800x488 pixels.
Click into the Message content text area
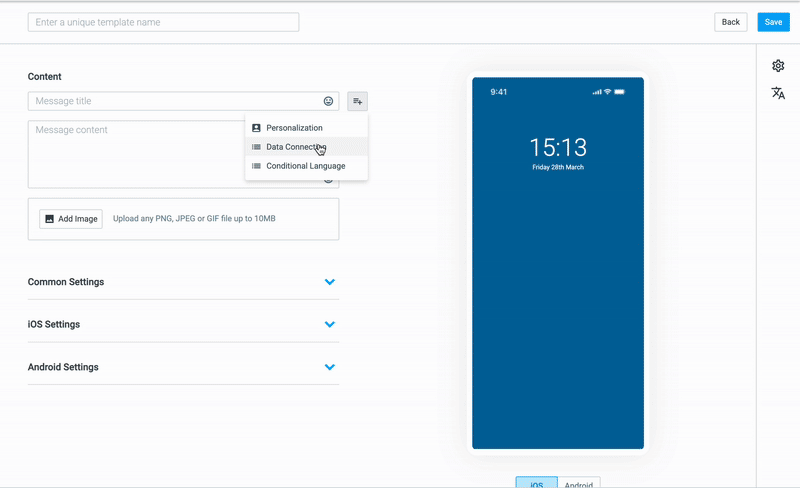coord(136,154)
